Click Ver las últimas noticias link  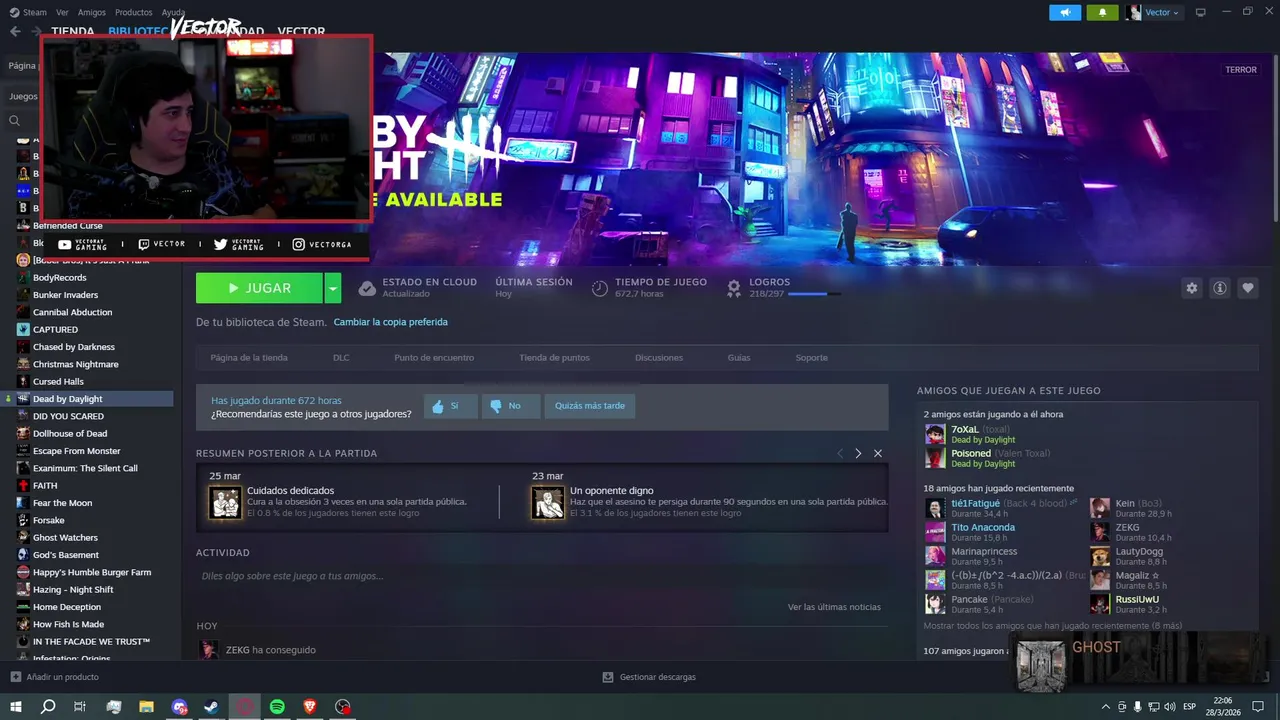point(834,607)
